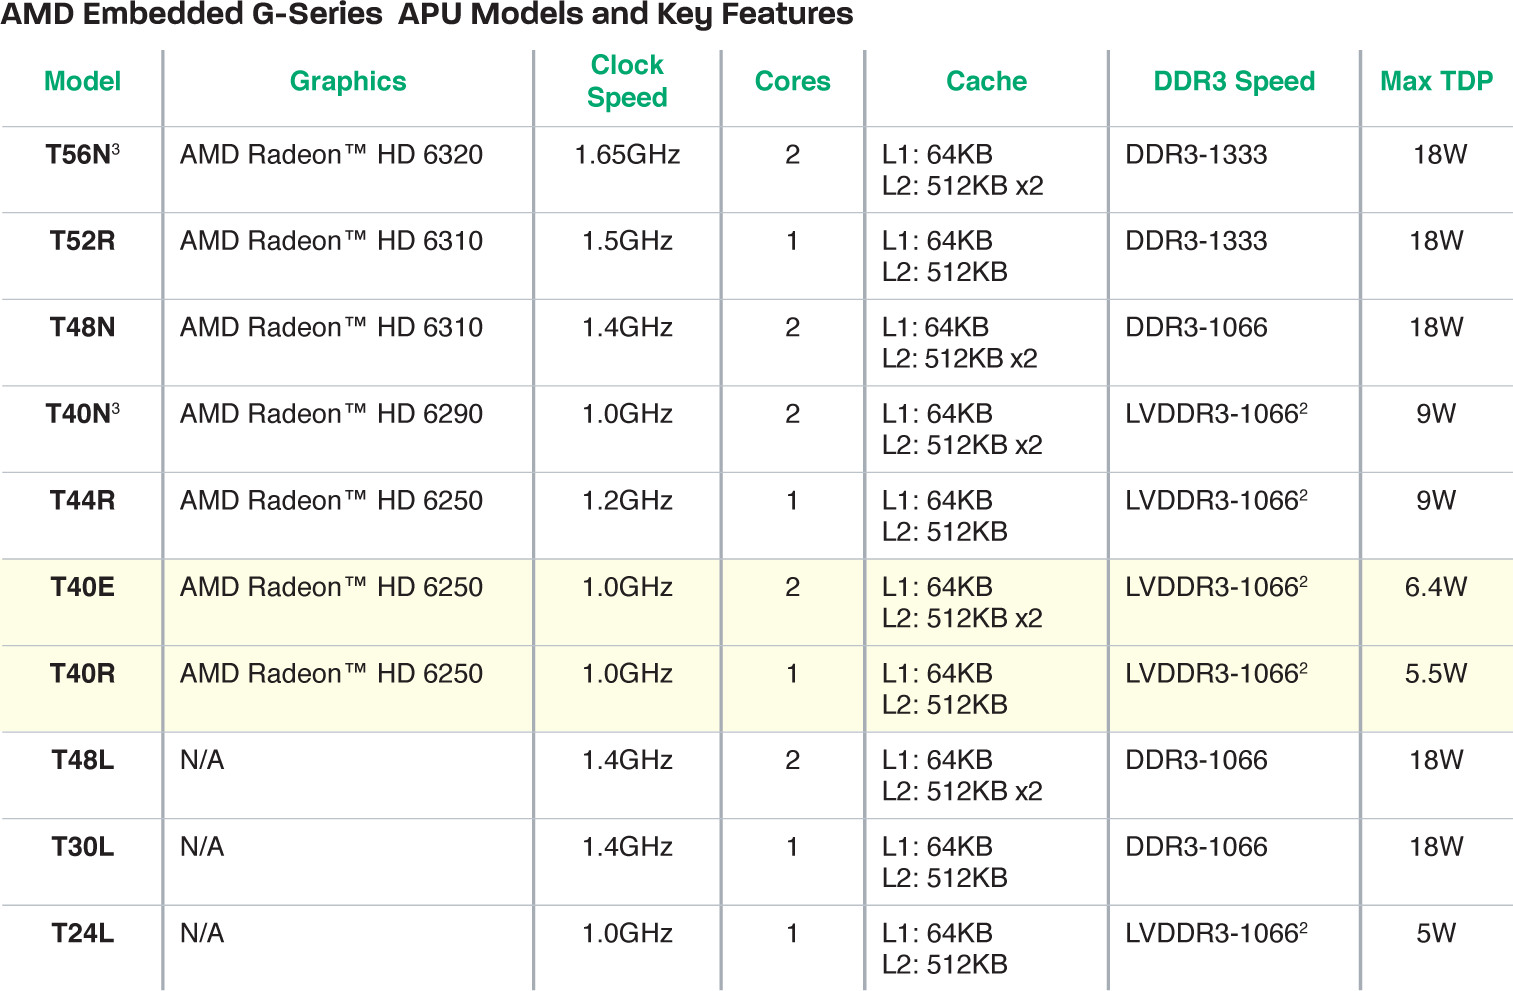
Task: Select 'L2: 512KB x2' cache line in T40E row
Action: coord(962,618)
